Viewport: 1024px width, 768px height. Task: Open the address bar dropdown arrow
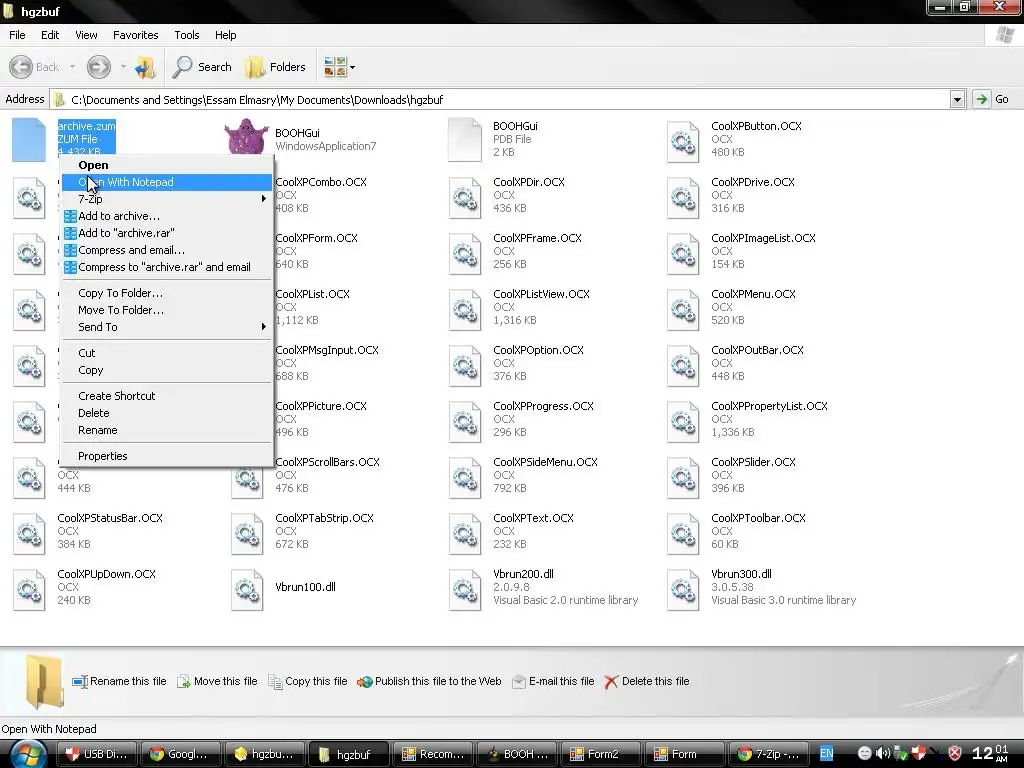pos(957,99)
